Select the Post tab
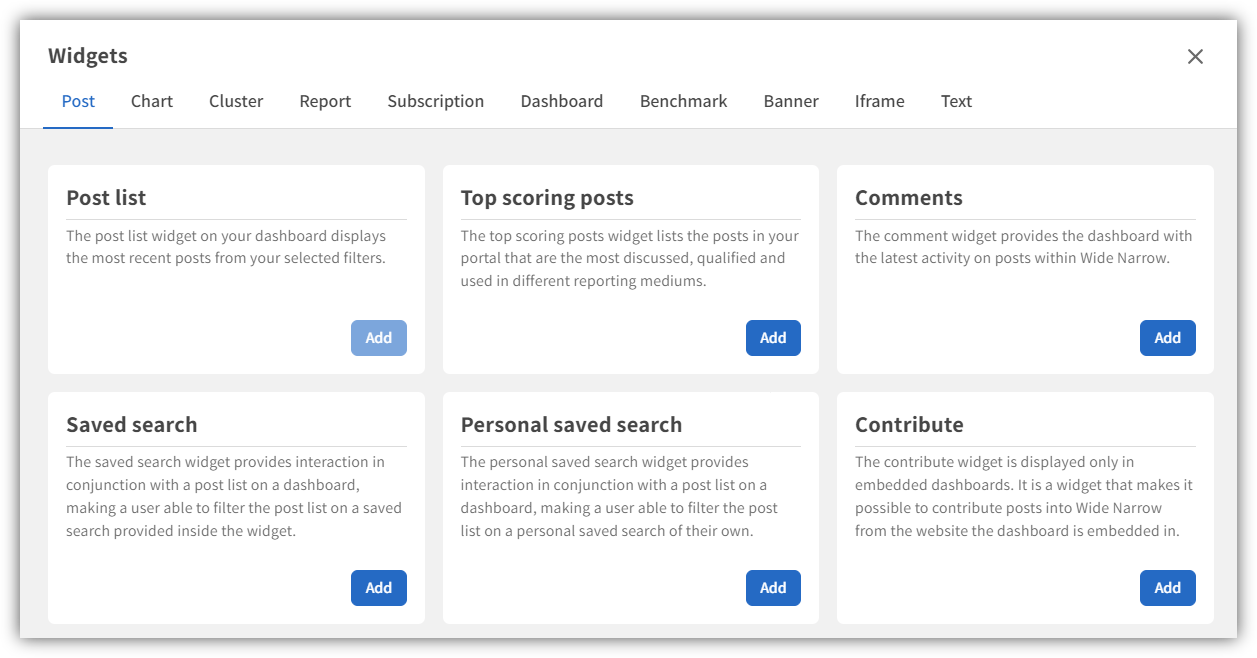Viewport: 1257px width, 658px height. pos(78,101)
